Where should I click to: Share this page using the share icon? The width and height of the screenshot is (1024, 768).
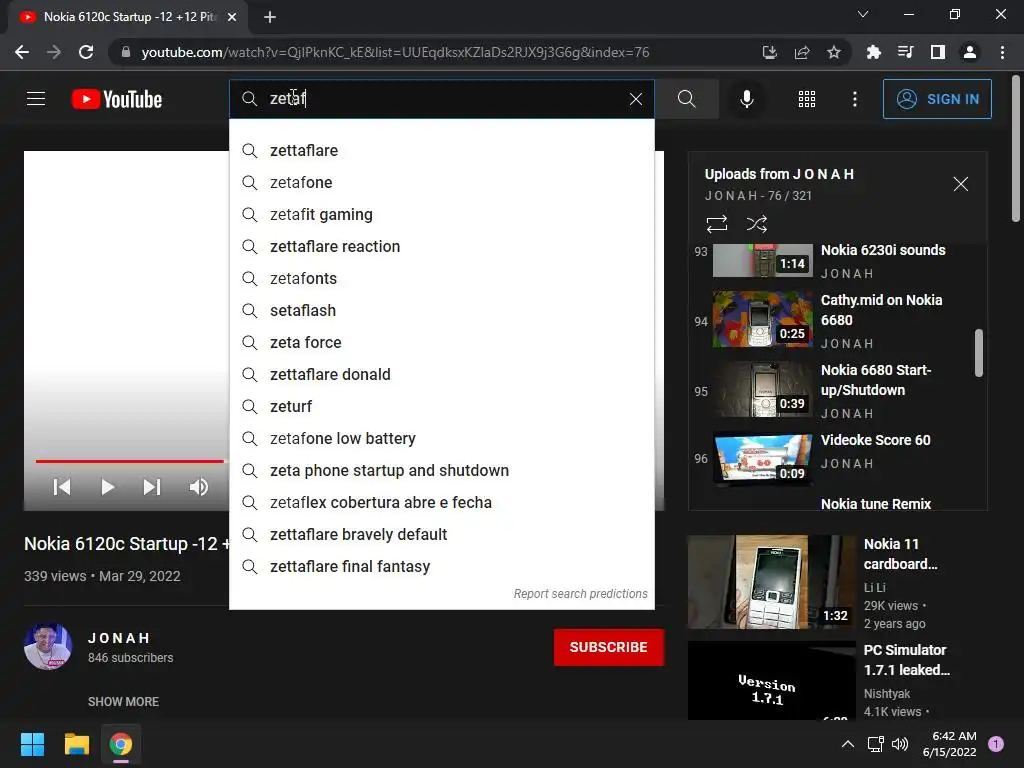(801, 52)
